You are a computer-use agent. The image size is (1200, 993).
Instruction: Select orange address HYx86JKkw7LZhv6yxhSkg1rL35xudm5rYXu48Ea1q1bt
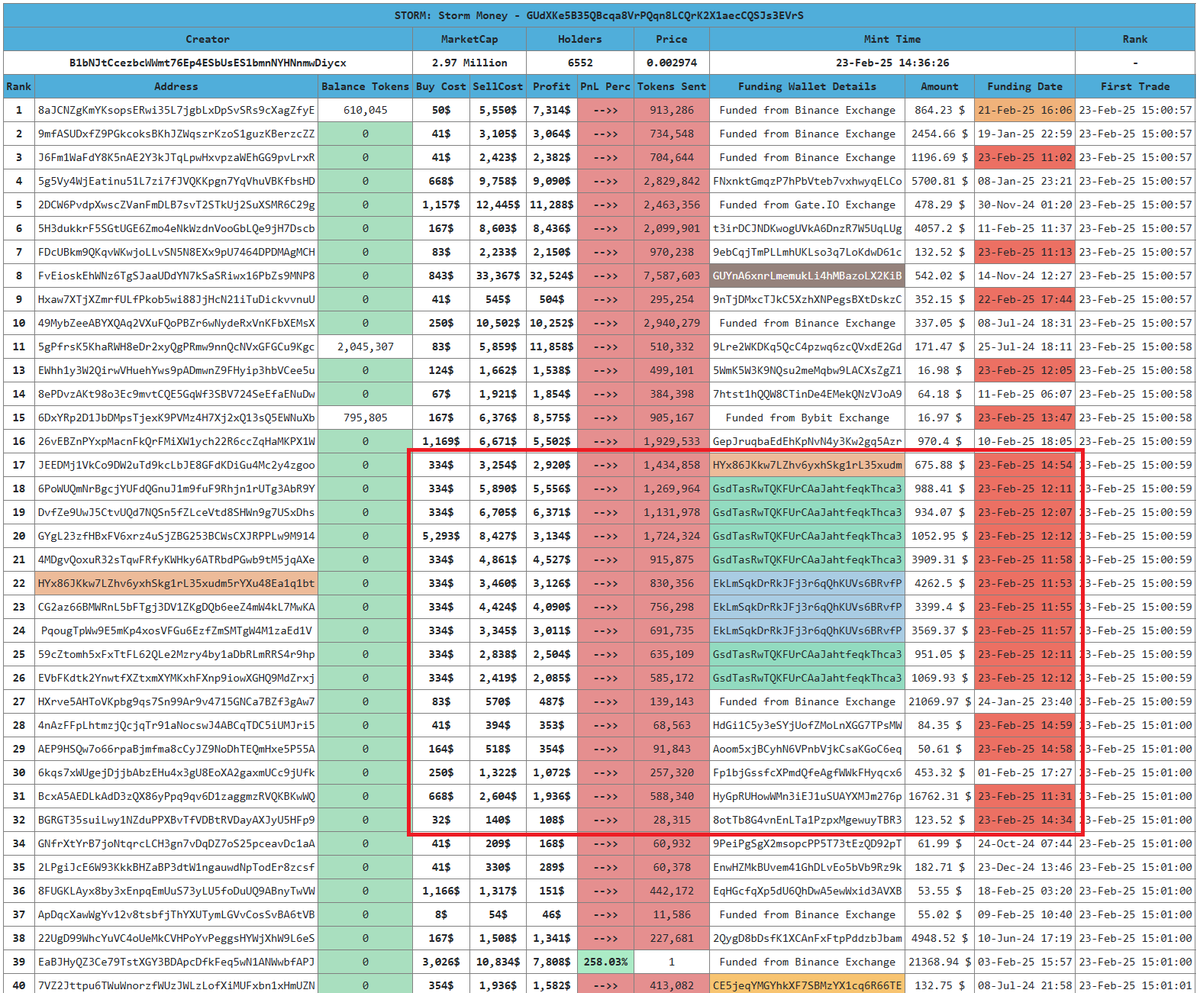[176, 583]
